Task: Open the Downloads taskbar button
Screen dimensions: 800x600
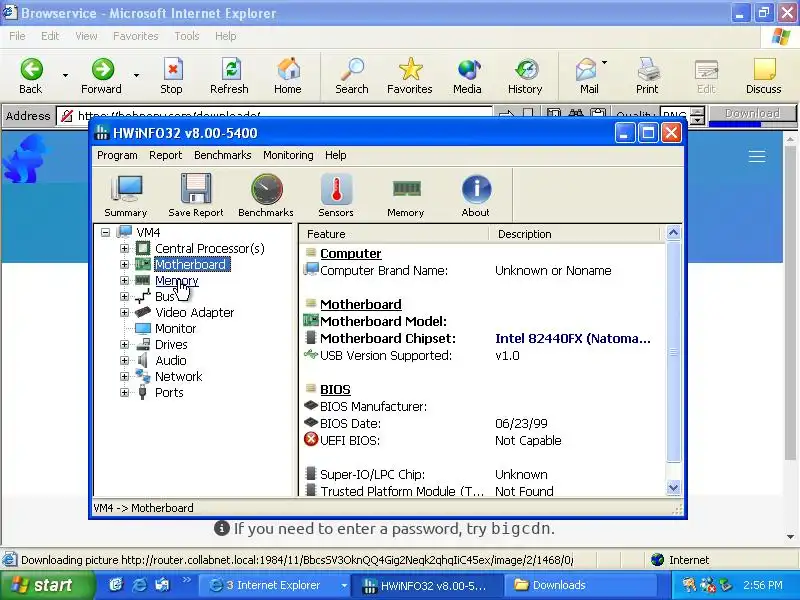Action: pyautogui.click(x=581, y=585)
